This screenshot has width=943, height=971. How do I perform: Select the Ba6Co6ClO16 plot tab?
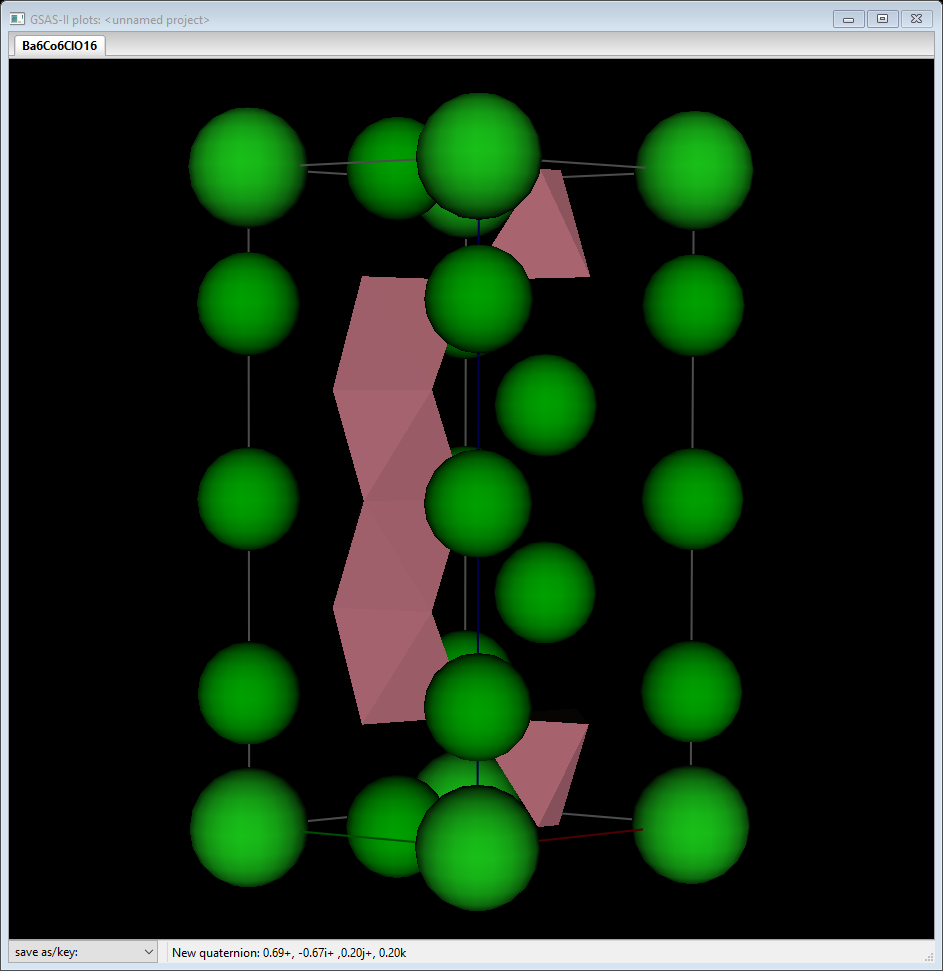59,45
